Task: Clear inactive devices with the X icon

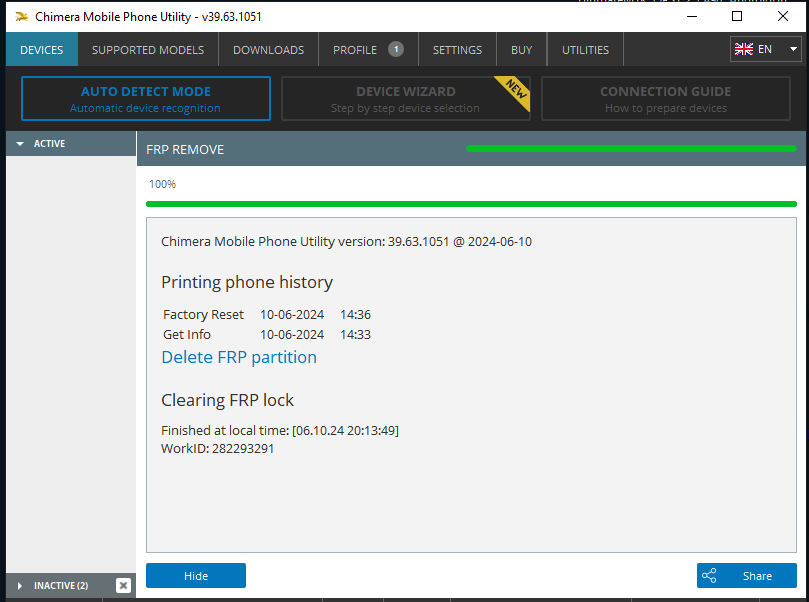Action: pyautogui.click(x=123, y=585)
